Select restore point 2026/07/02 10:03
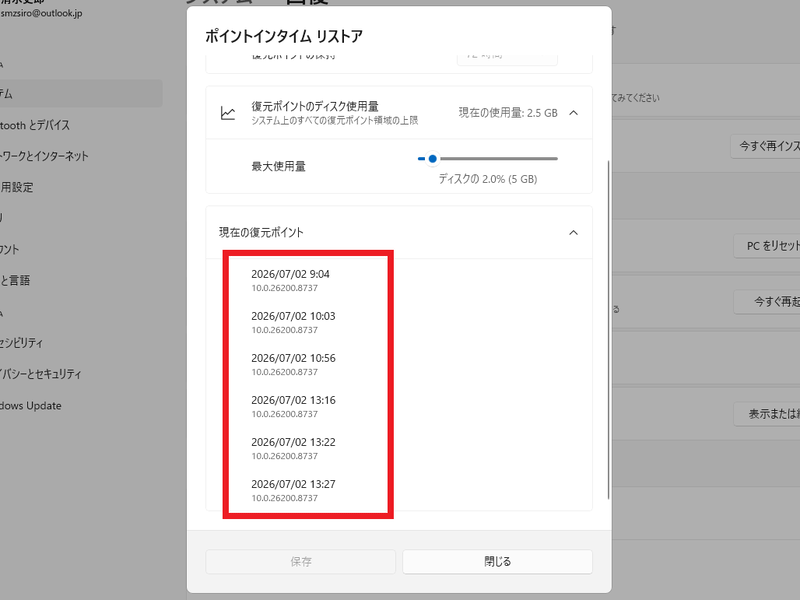The image size is (800, 600). [x=293, y=322]
